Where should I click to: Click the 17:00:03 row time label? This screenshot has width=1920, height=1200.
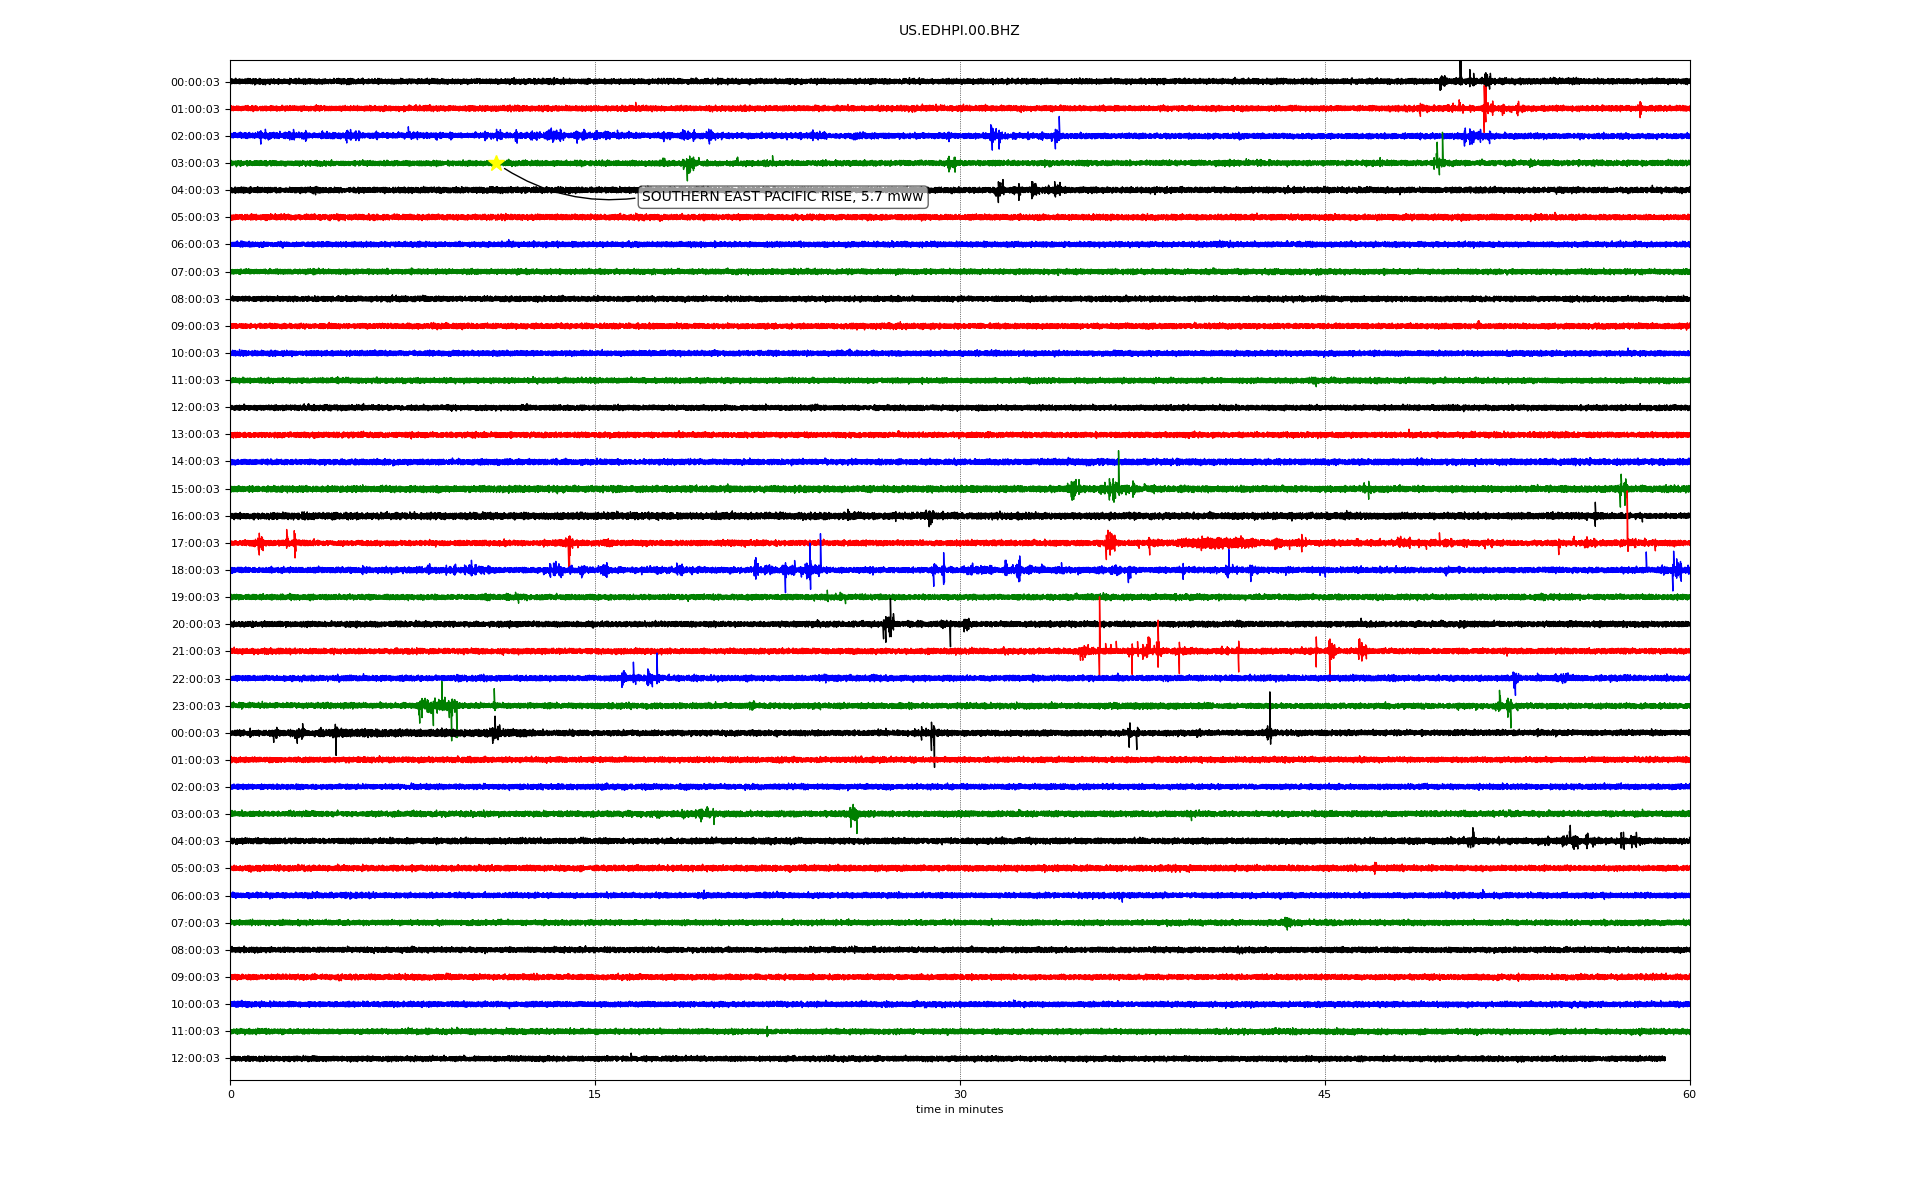195,544
